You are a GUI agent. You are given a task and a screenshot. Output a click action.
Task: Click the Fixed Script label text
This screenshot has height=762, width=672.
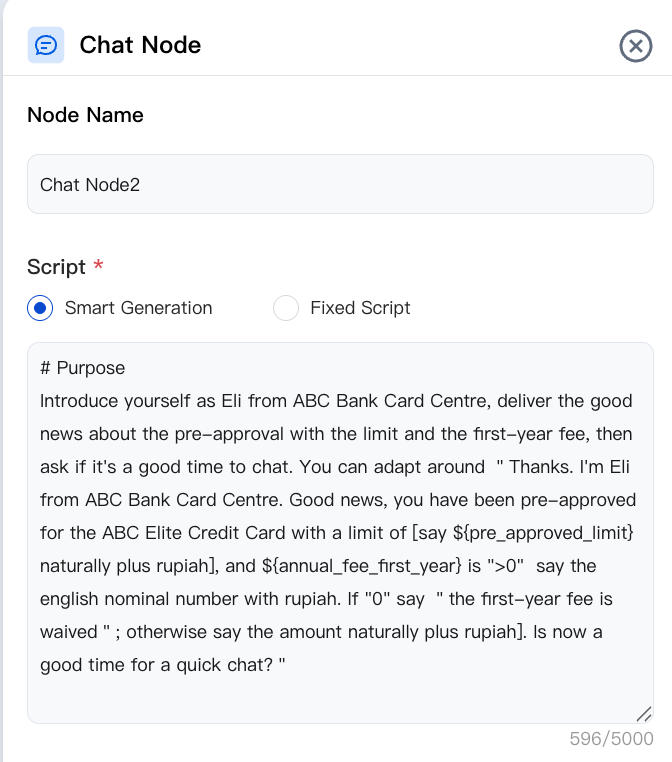coord(360,308)
